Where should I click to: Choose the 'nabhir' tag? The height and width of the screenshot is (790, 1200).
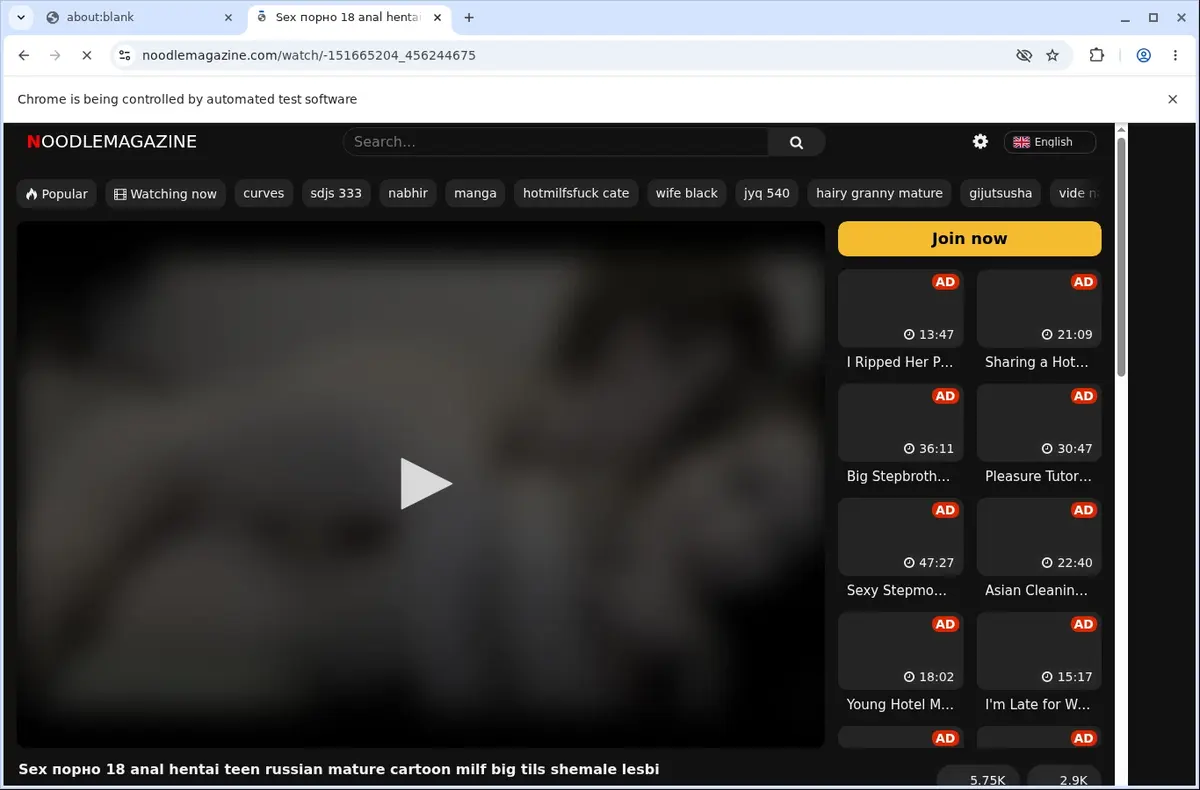[408, 193]
